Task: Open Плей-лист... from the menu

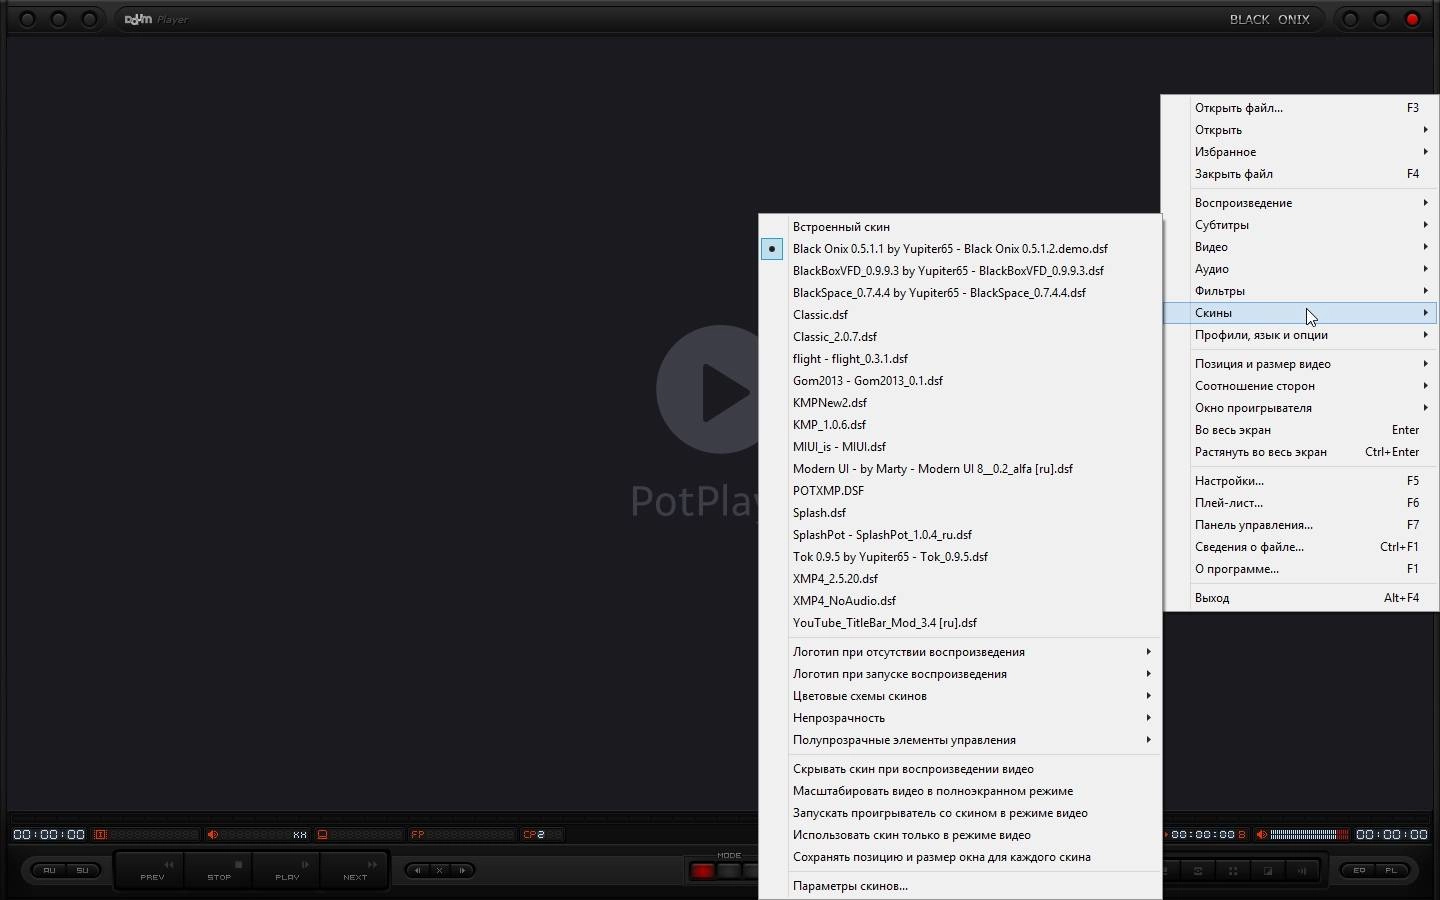Action: coord(1300,503)
